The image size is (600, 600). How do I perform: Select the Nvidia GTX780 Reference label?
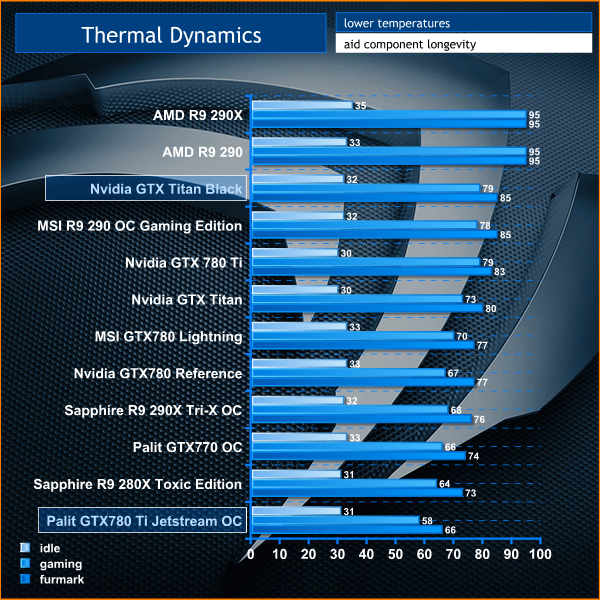click(x=158, y=373)
